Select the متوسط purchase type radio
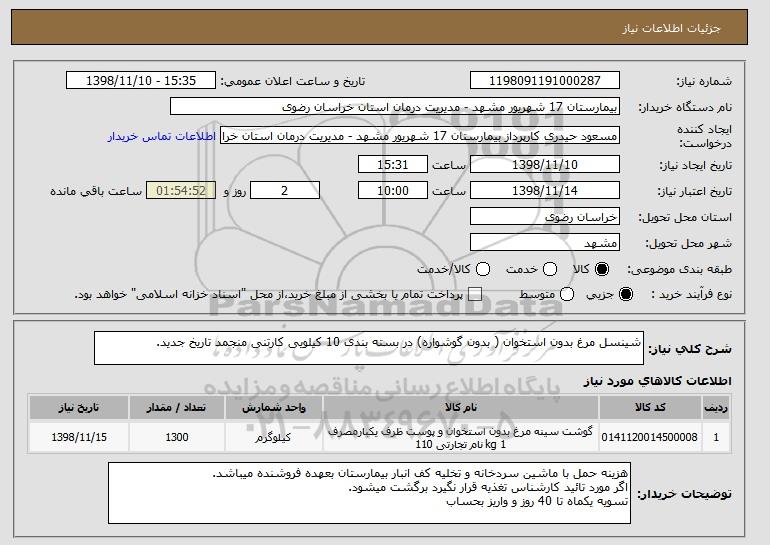 coord(567,294)
